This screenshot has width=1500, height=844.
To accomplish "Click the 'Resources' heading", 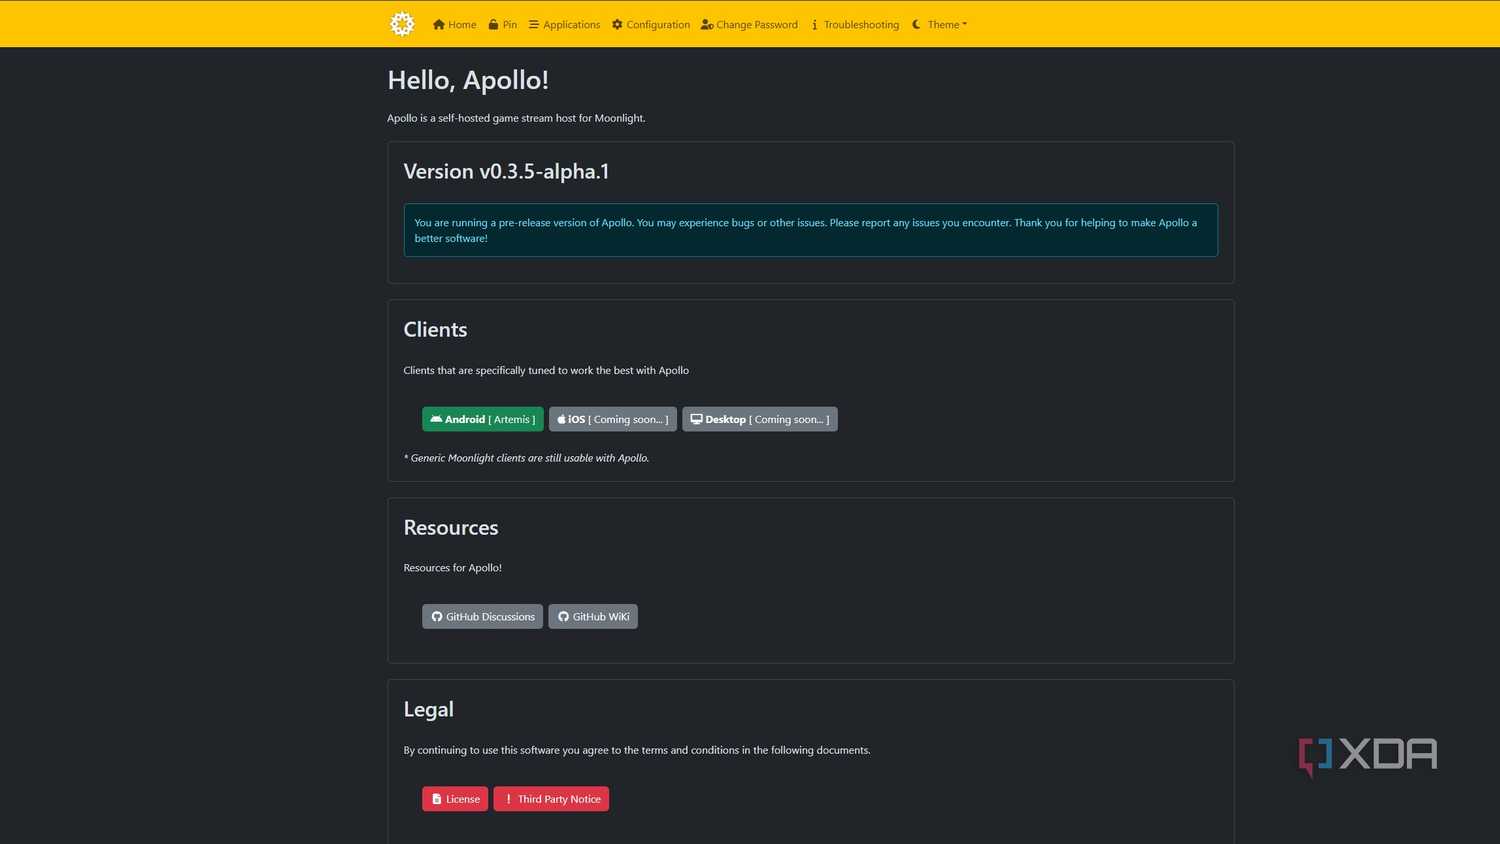I will point(451,528).
